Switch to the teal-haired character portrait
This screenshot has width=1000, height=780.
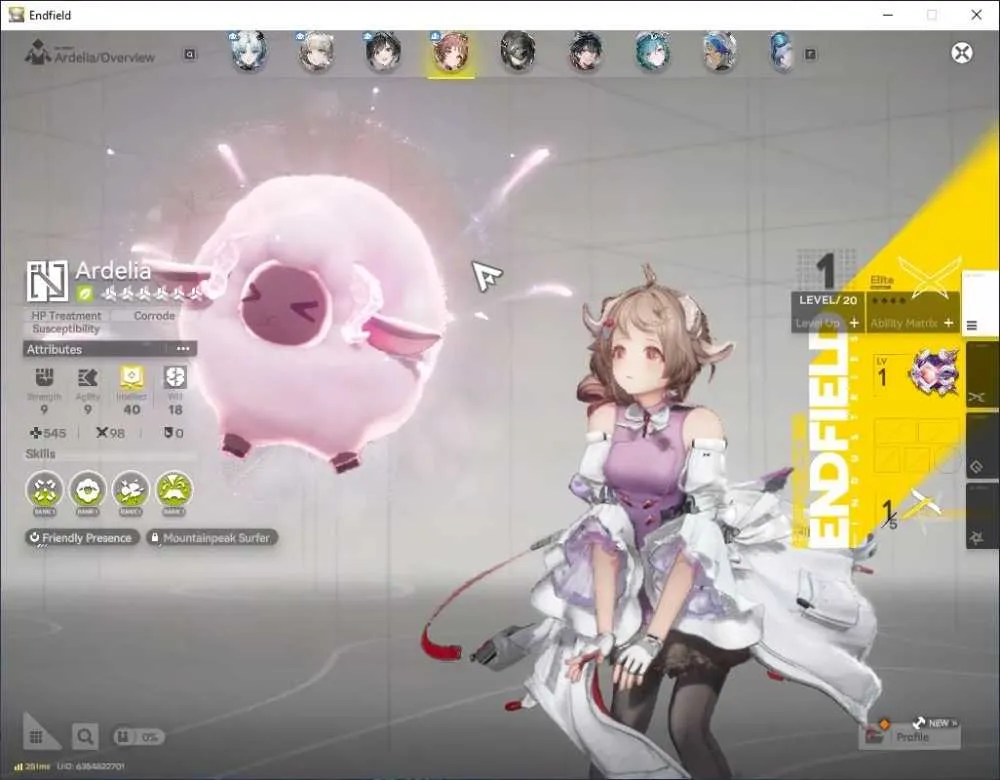[x=652, y=50]
